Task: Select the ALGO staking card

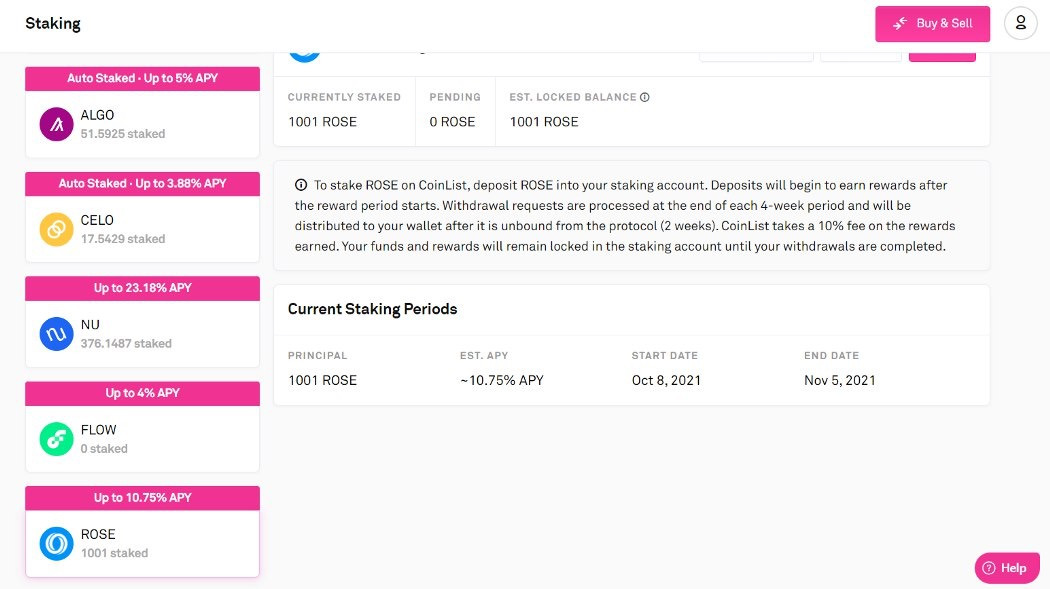Action: 142,112
